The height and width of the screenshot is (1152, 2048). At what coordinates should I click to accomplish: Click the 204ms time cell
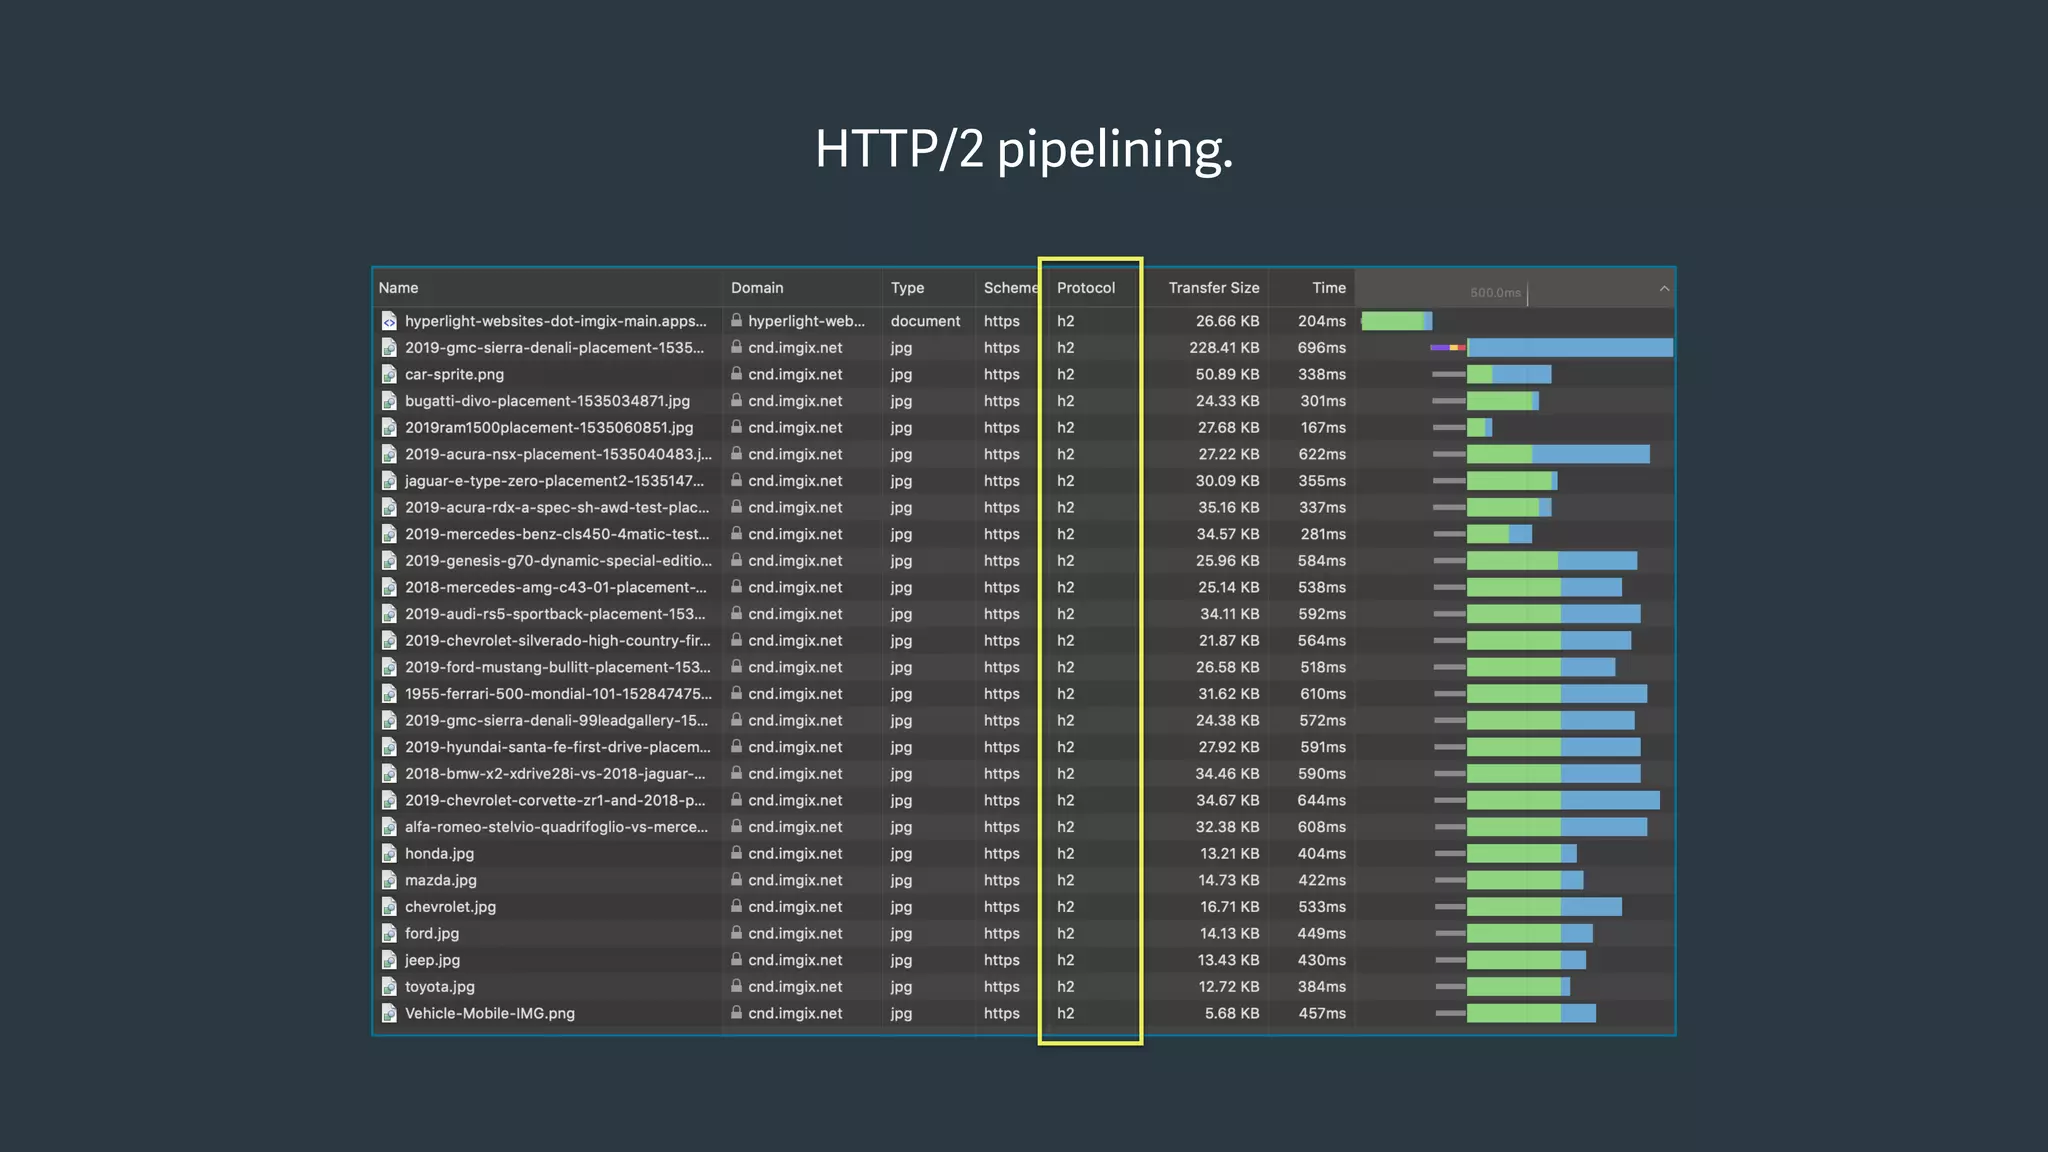pos(1322,321)
